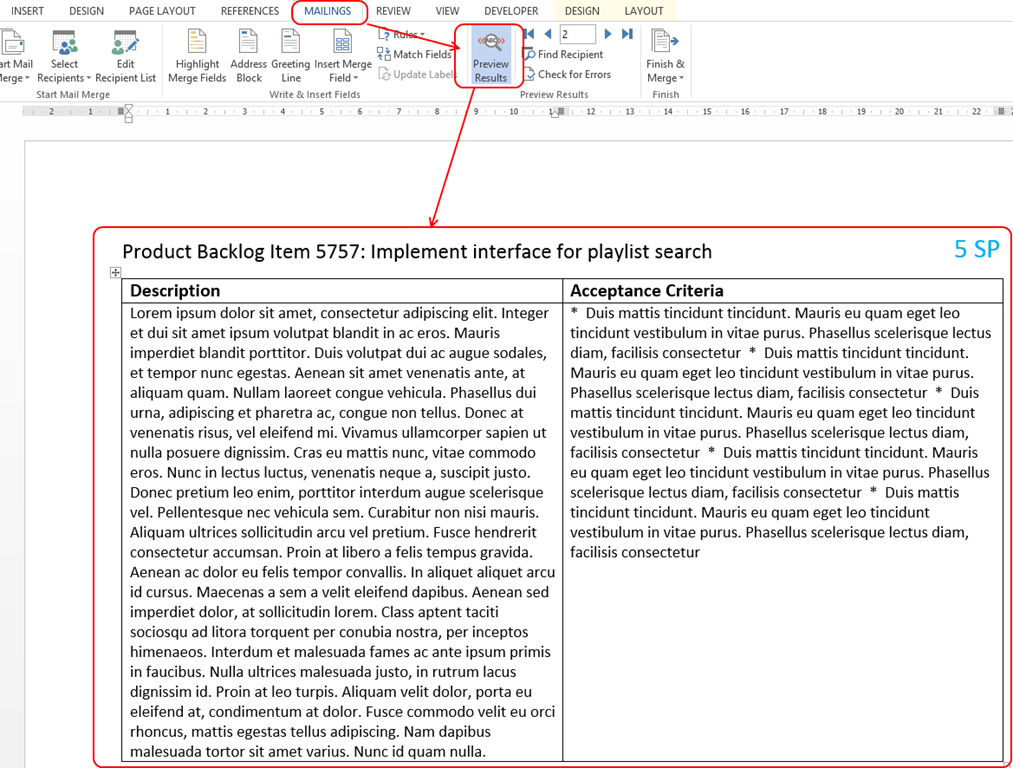Viewport: 1013px width, 768px height.
Task: Click the record number input field
Action: (x=576, y=34)
